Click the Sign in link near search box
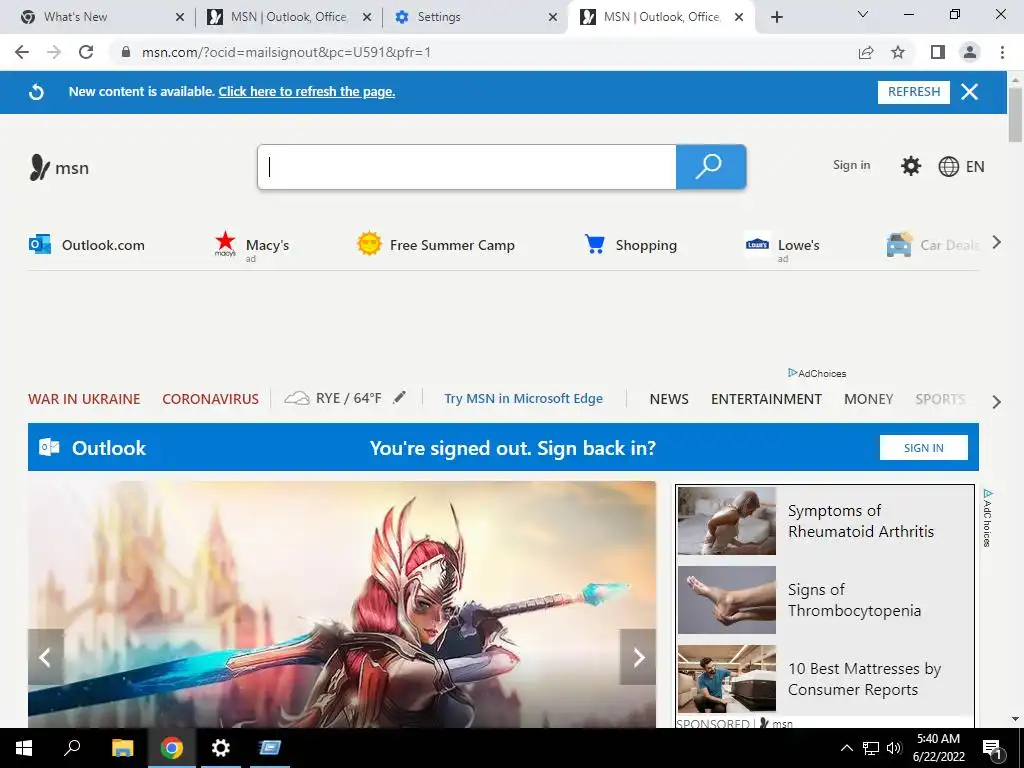 tap(851, 165)
